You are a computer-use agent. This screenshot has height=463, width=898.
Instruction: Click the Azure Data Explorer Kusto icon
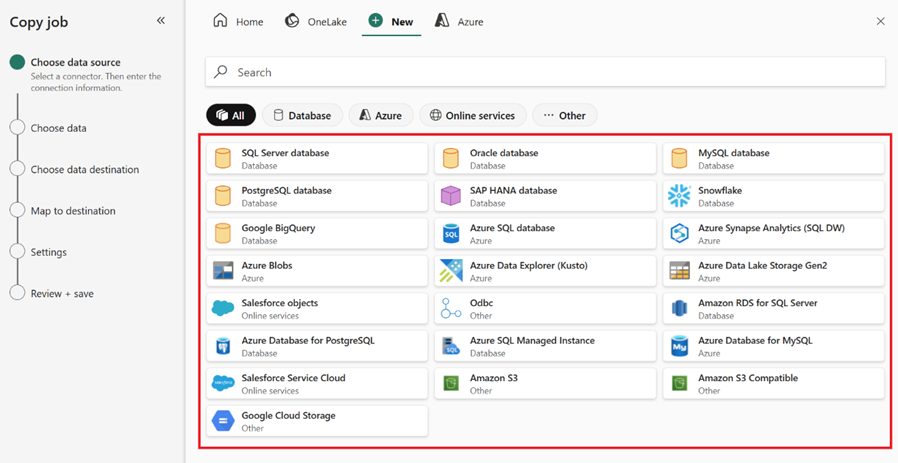pyautogui.click(x=451, y=271)
